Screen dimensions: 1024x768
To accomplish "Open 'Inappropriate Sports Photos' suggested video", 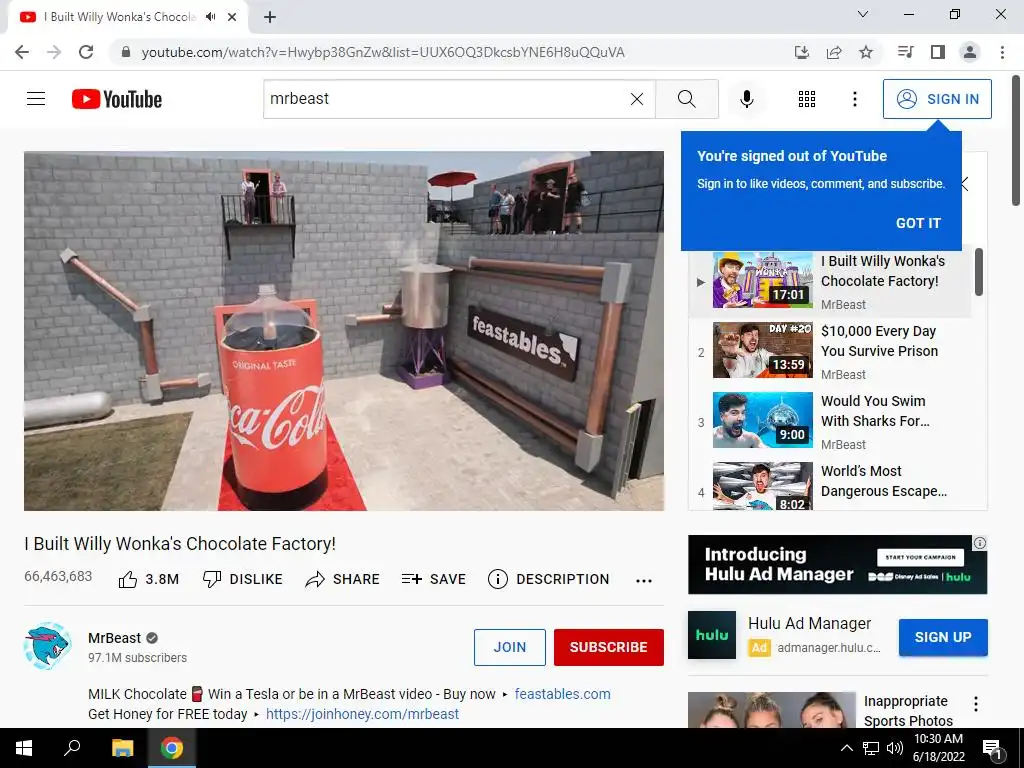I will (x=908, y=711).
